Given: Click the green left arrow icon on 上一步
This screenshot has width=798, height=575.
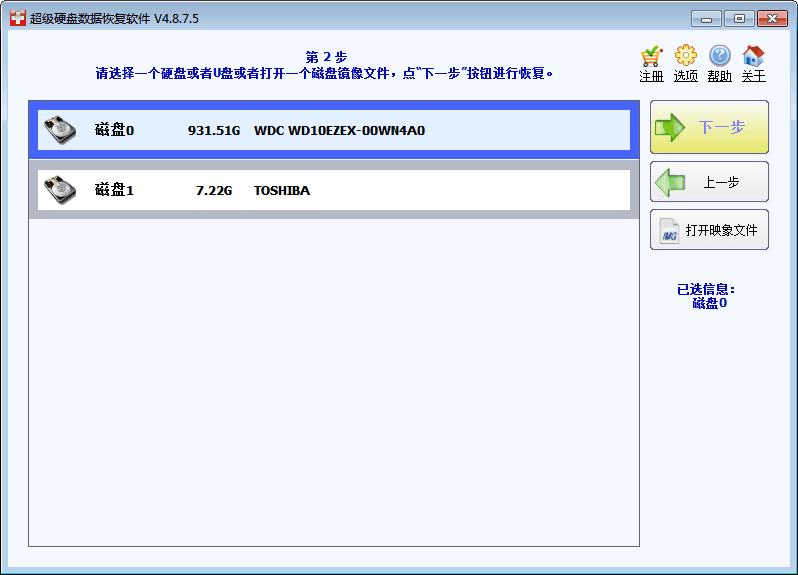Looking at the screenshot, I should pos(670,183).
